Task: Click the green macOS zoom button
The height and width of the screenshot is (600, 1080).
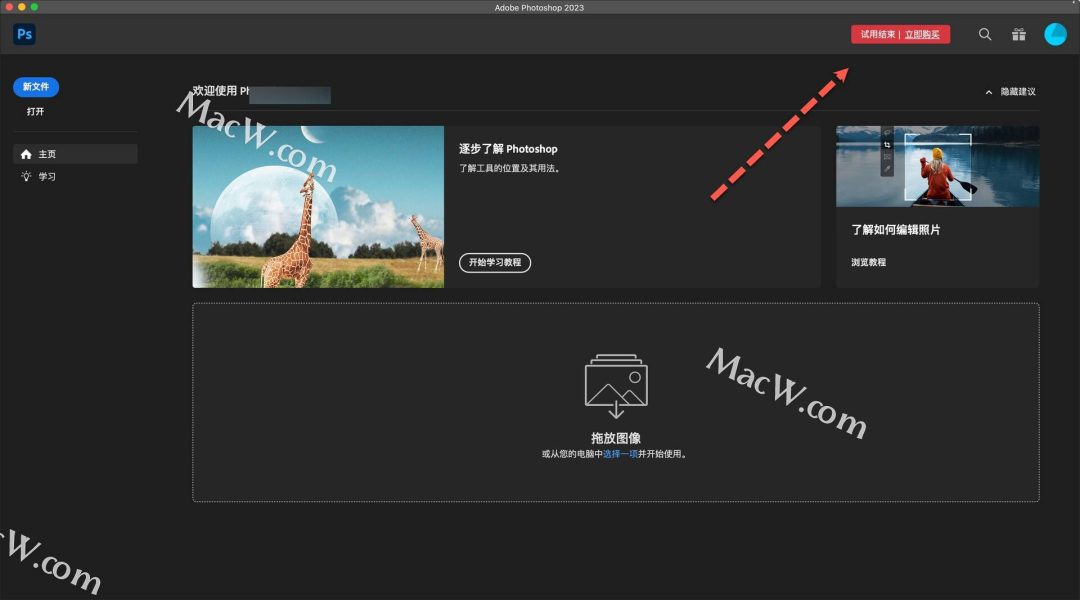Action: tap(34, 7)
